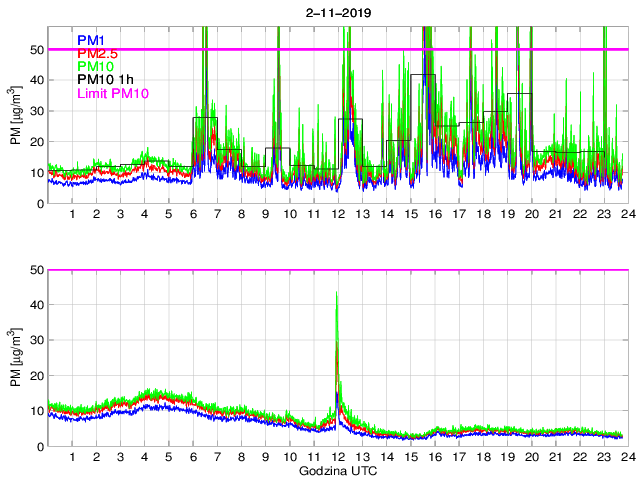Click hour 6 tick label under lower chart
640x480 pixels.
(x=193, y=457)
